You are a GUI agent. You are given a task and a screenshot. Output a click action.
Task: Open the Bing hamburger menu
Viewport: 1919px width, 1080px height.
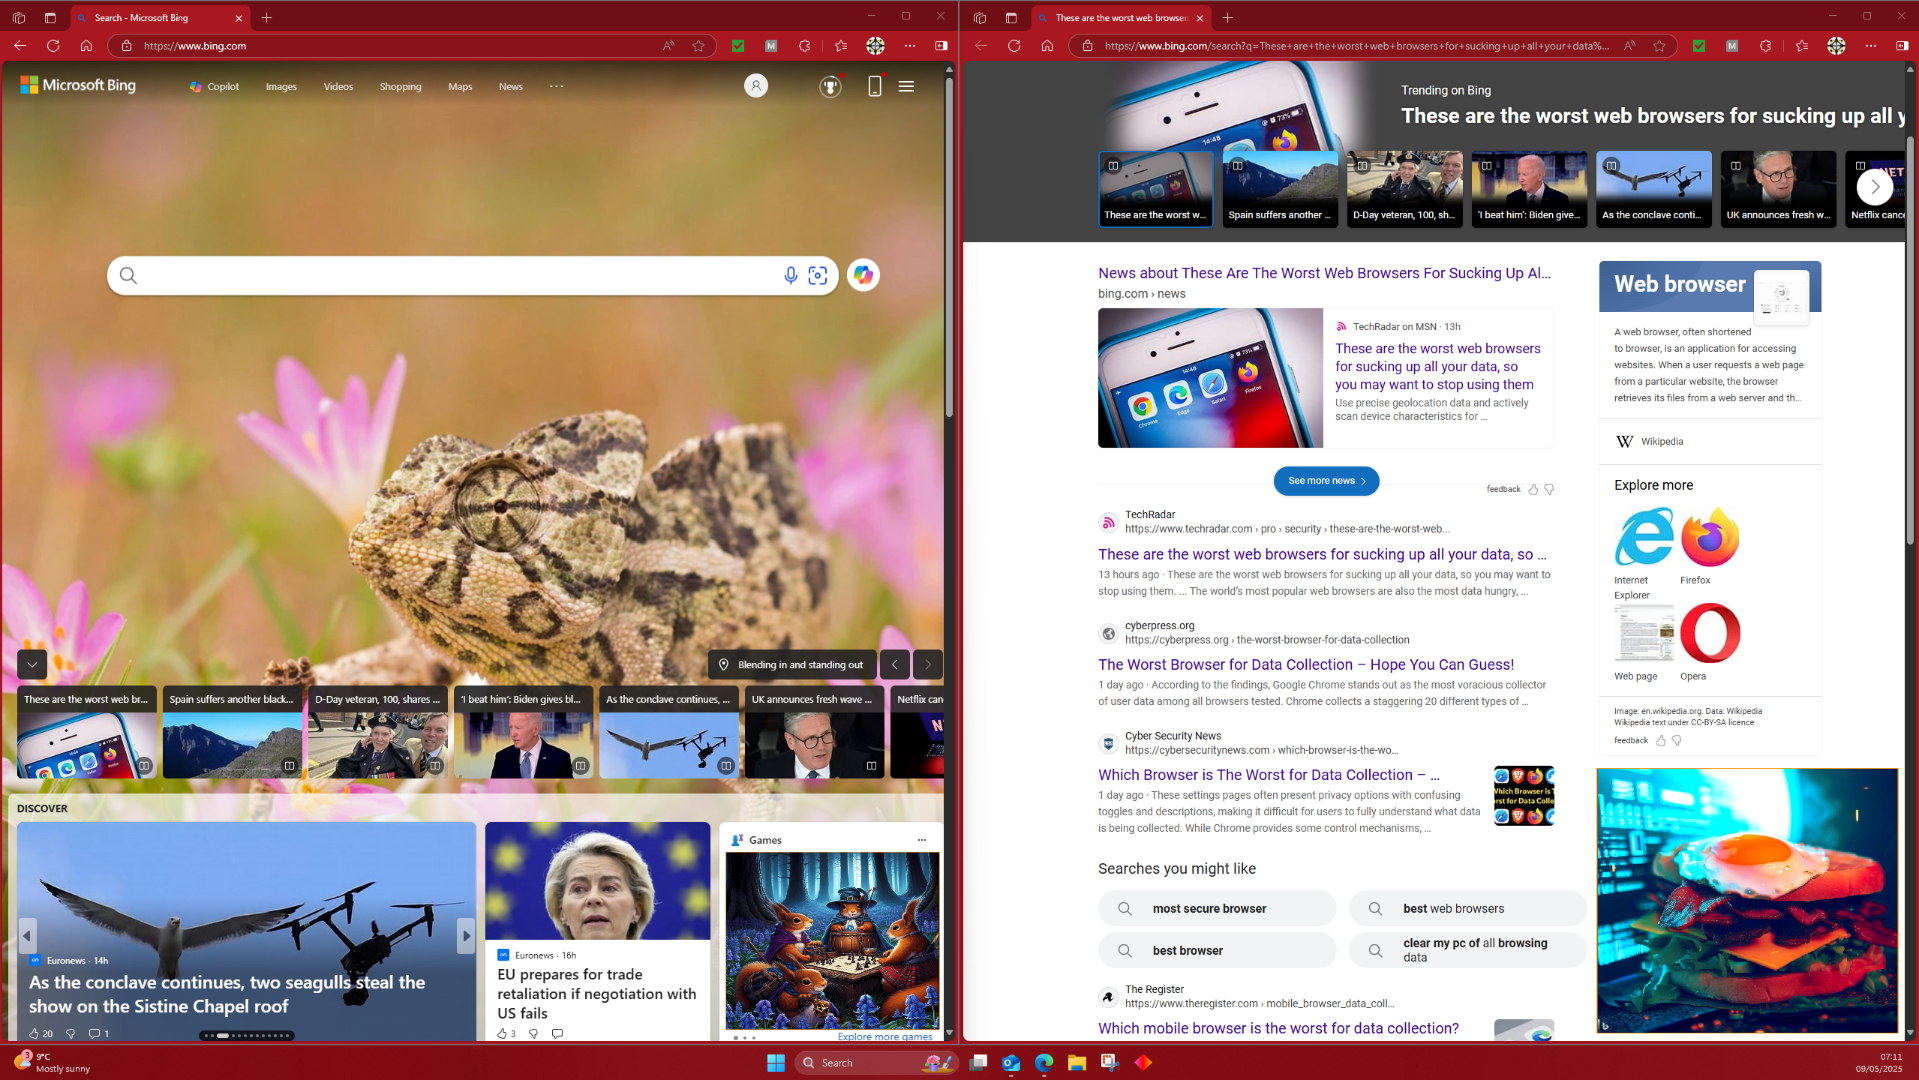pyautogui.click(x=906, y=87)
